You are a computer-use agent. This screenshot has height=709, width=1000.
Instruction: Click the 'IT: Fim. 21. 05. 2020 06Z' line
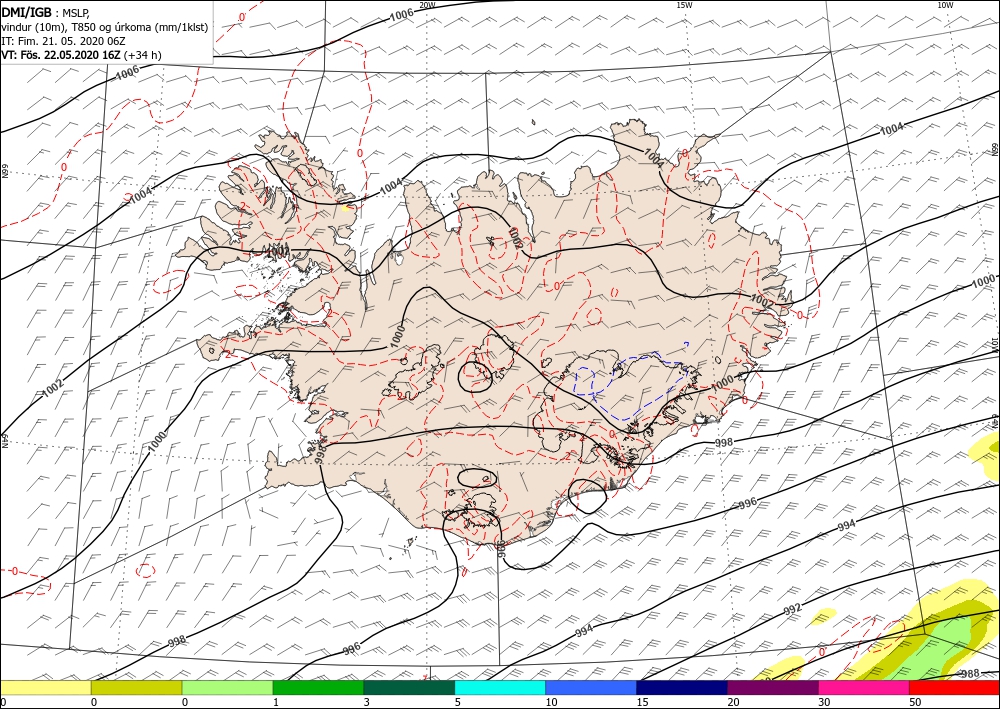(63, 41)
